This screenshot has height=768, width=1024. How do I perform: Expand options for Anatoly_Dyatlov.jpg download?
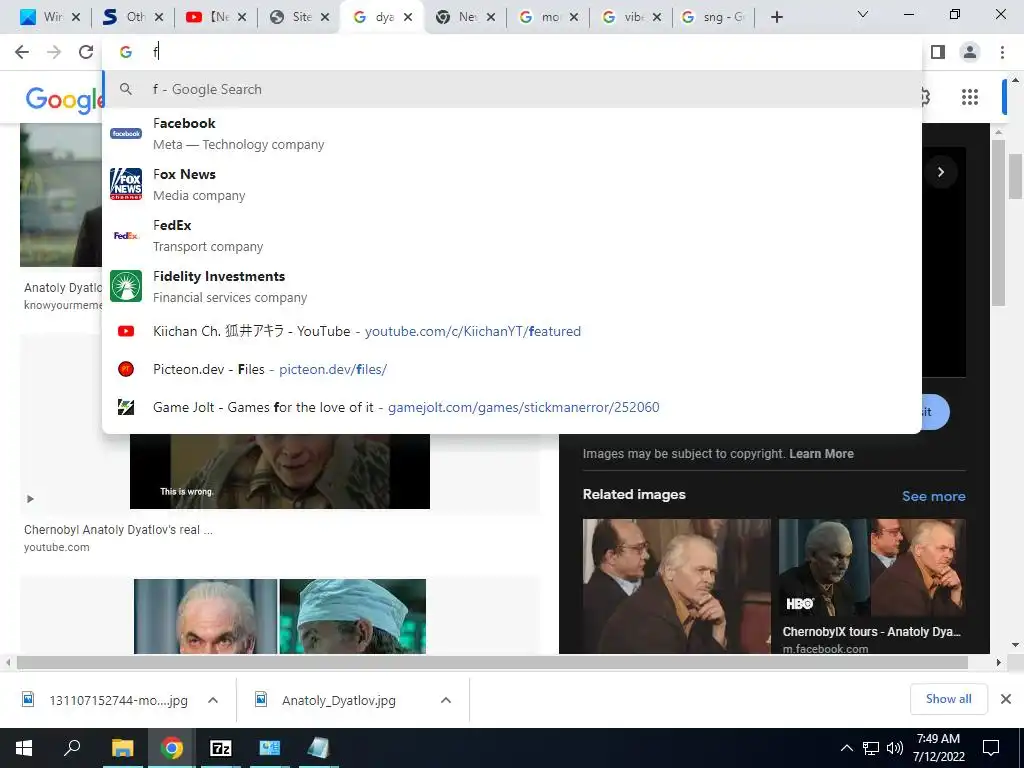point(446,700)
